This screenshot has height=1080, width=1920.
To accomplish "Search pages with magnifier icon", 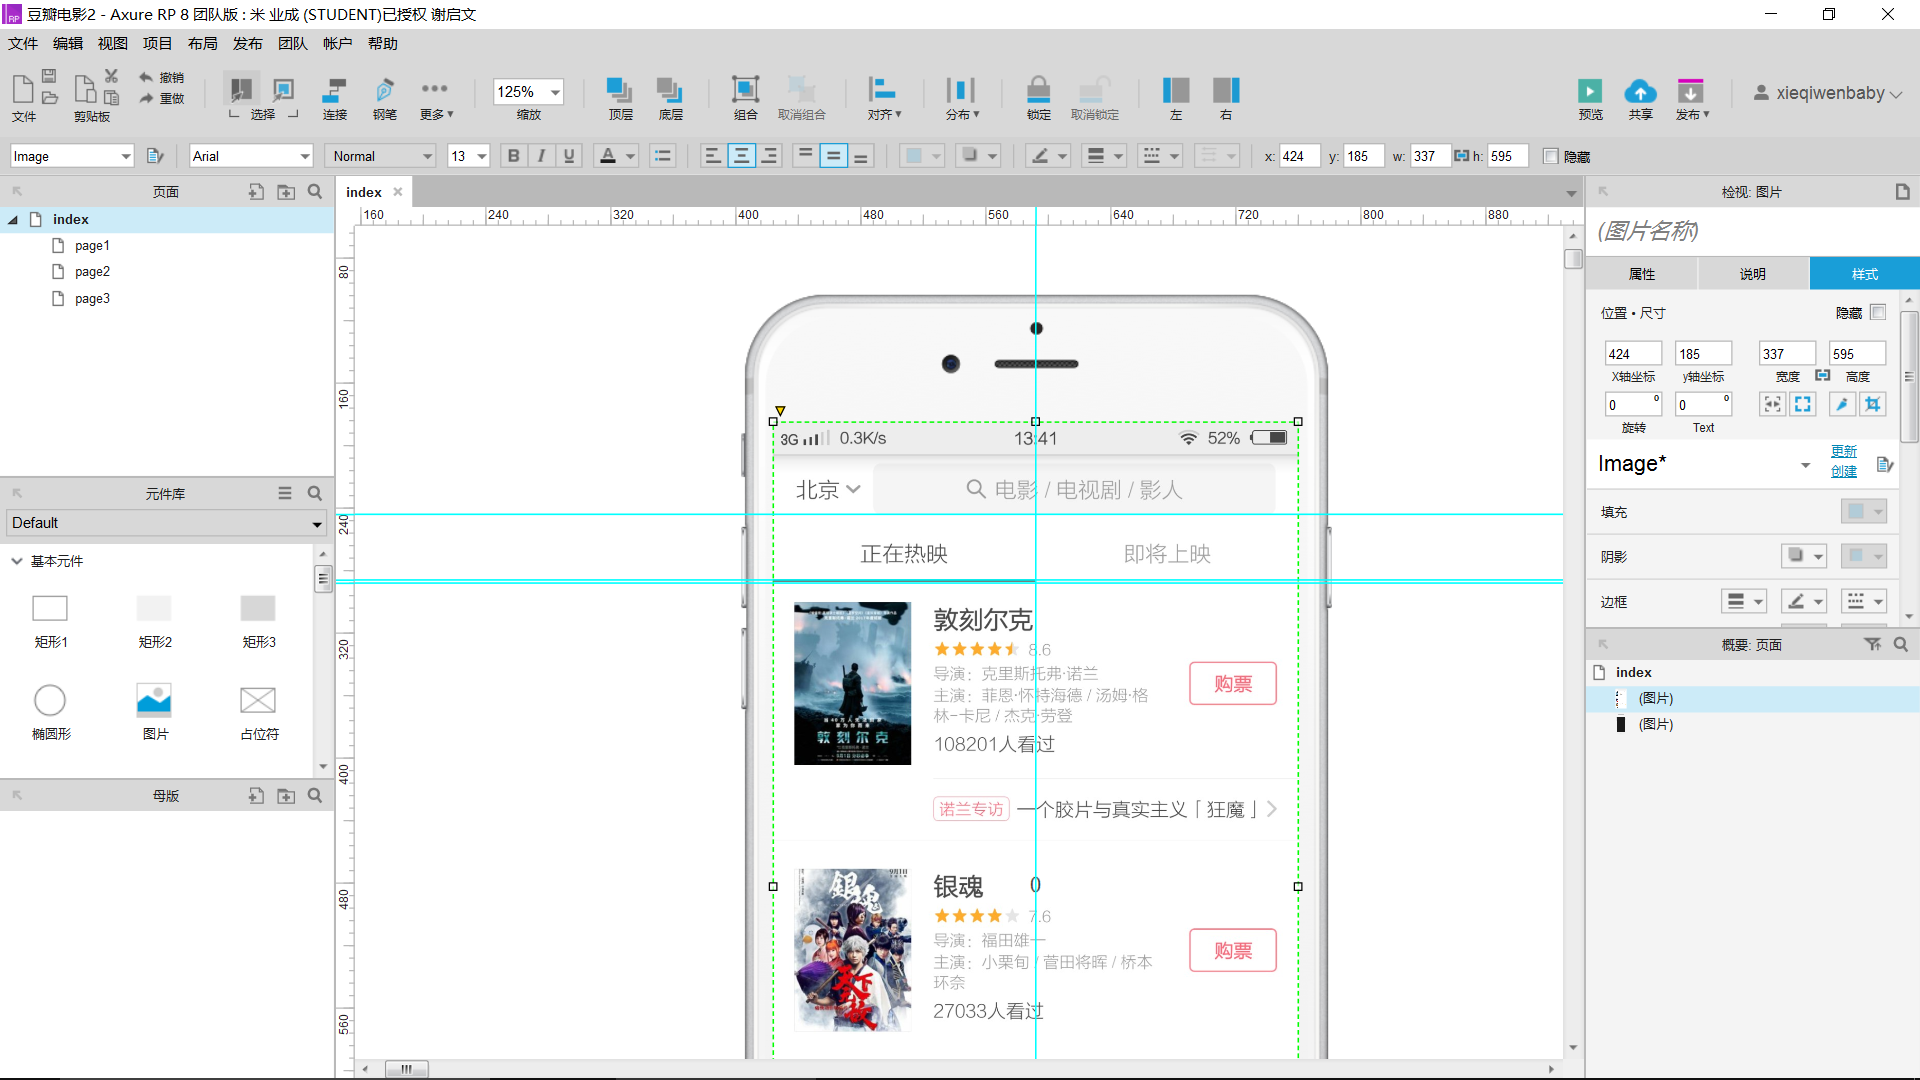I will (x=315, y=191).
